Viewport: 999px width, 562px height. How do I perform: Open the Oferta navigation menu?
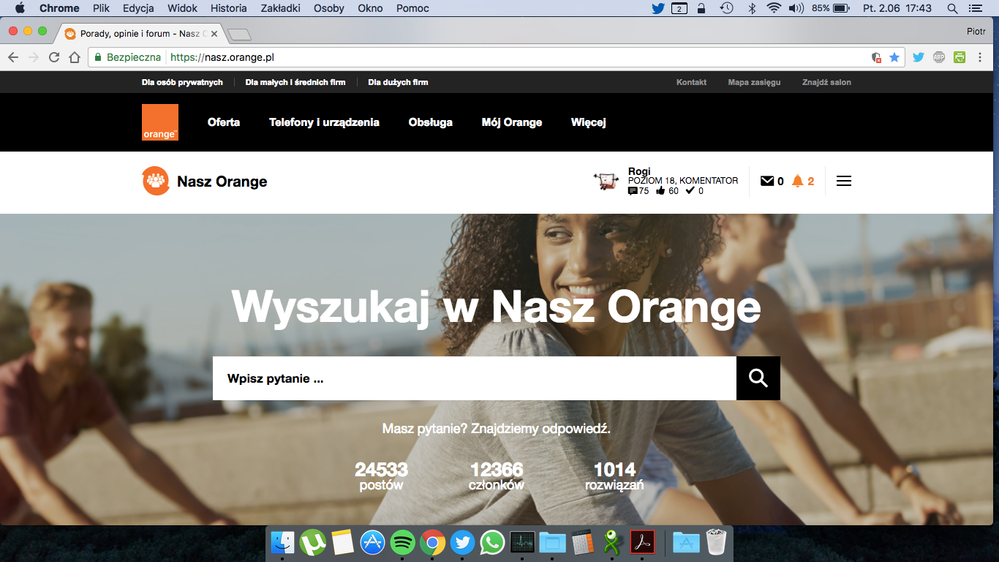click(224, 122)
